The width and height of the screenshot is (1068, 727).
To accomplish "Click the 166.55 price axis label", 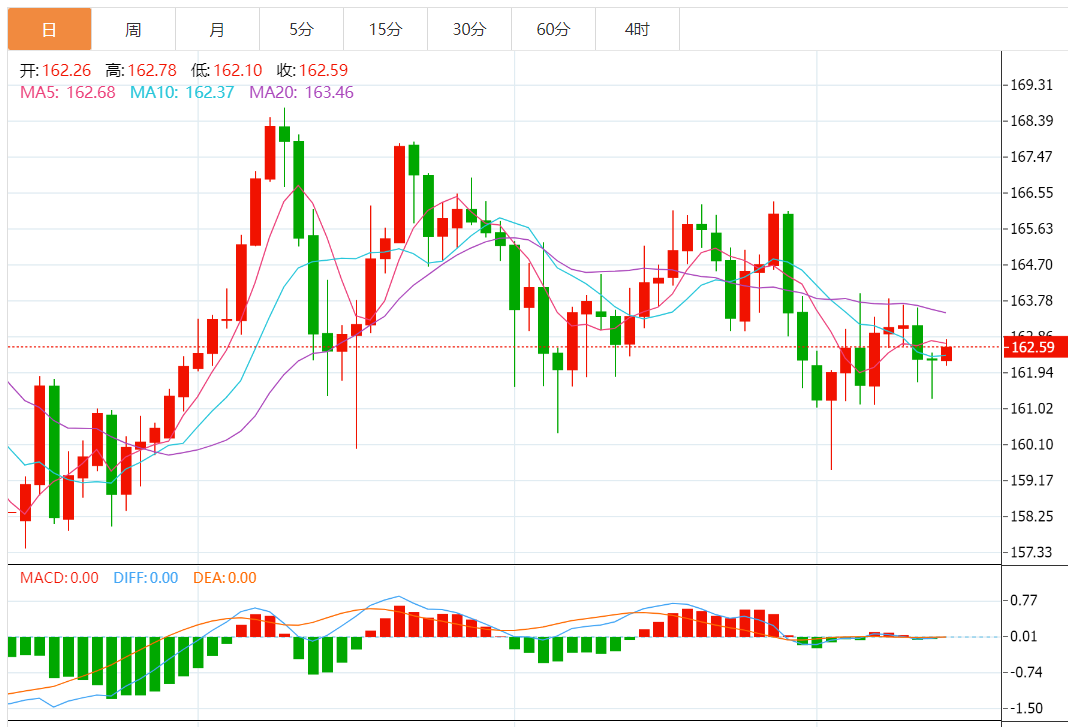I will tap(1031, 193).
